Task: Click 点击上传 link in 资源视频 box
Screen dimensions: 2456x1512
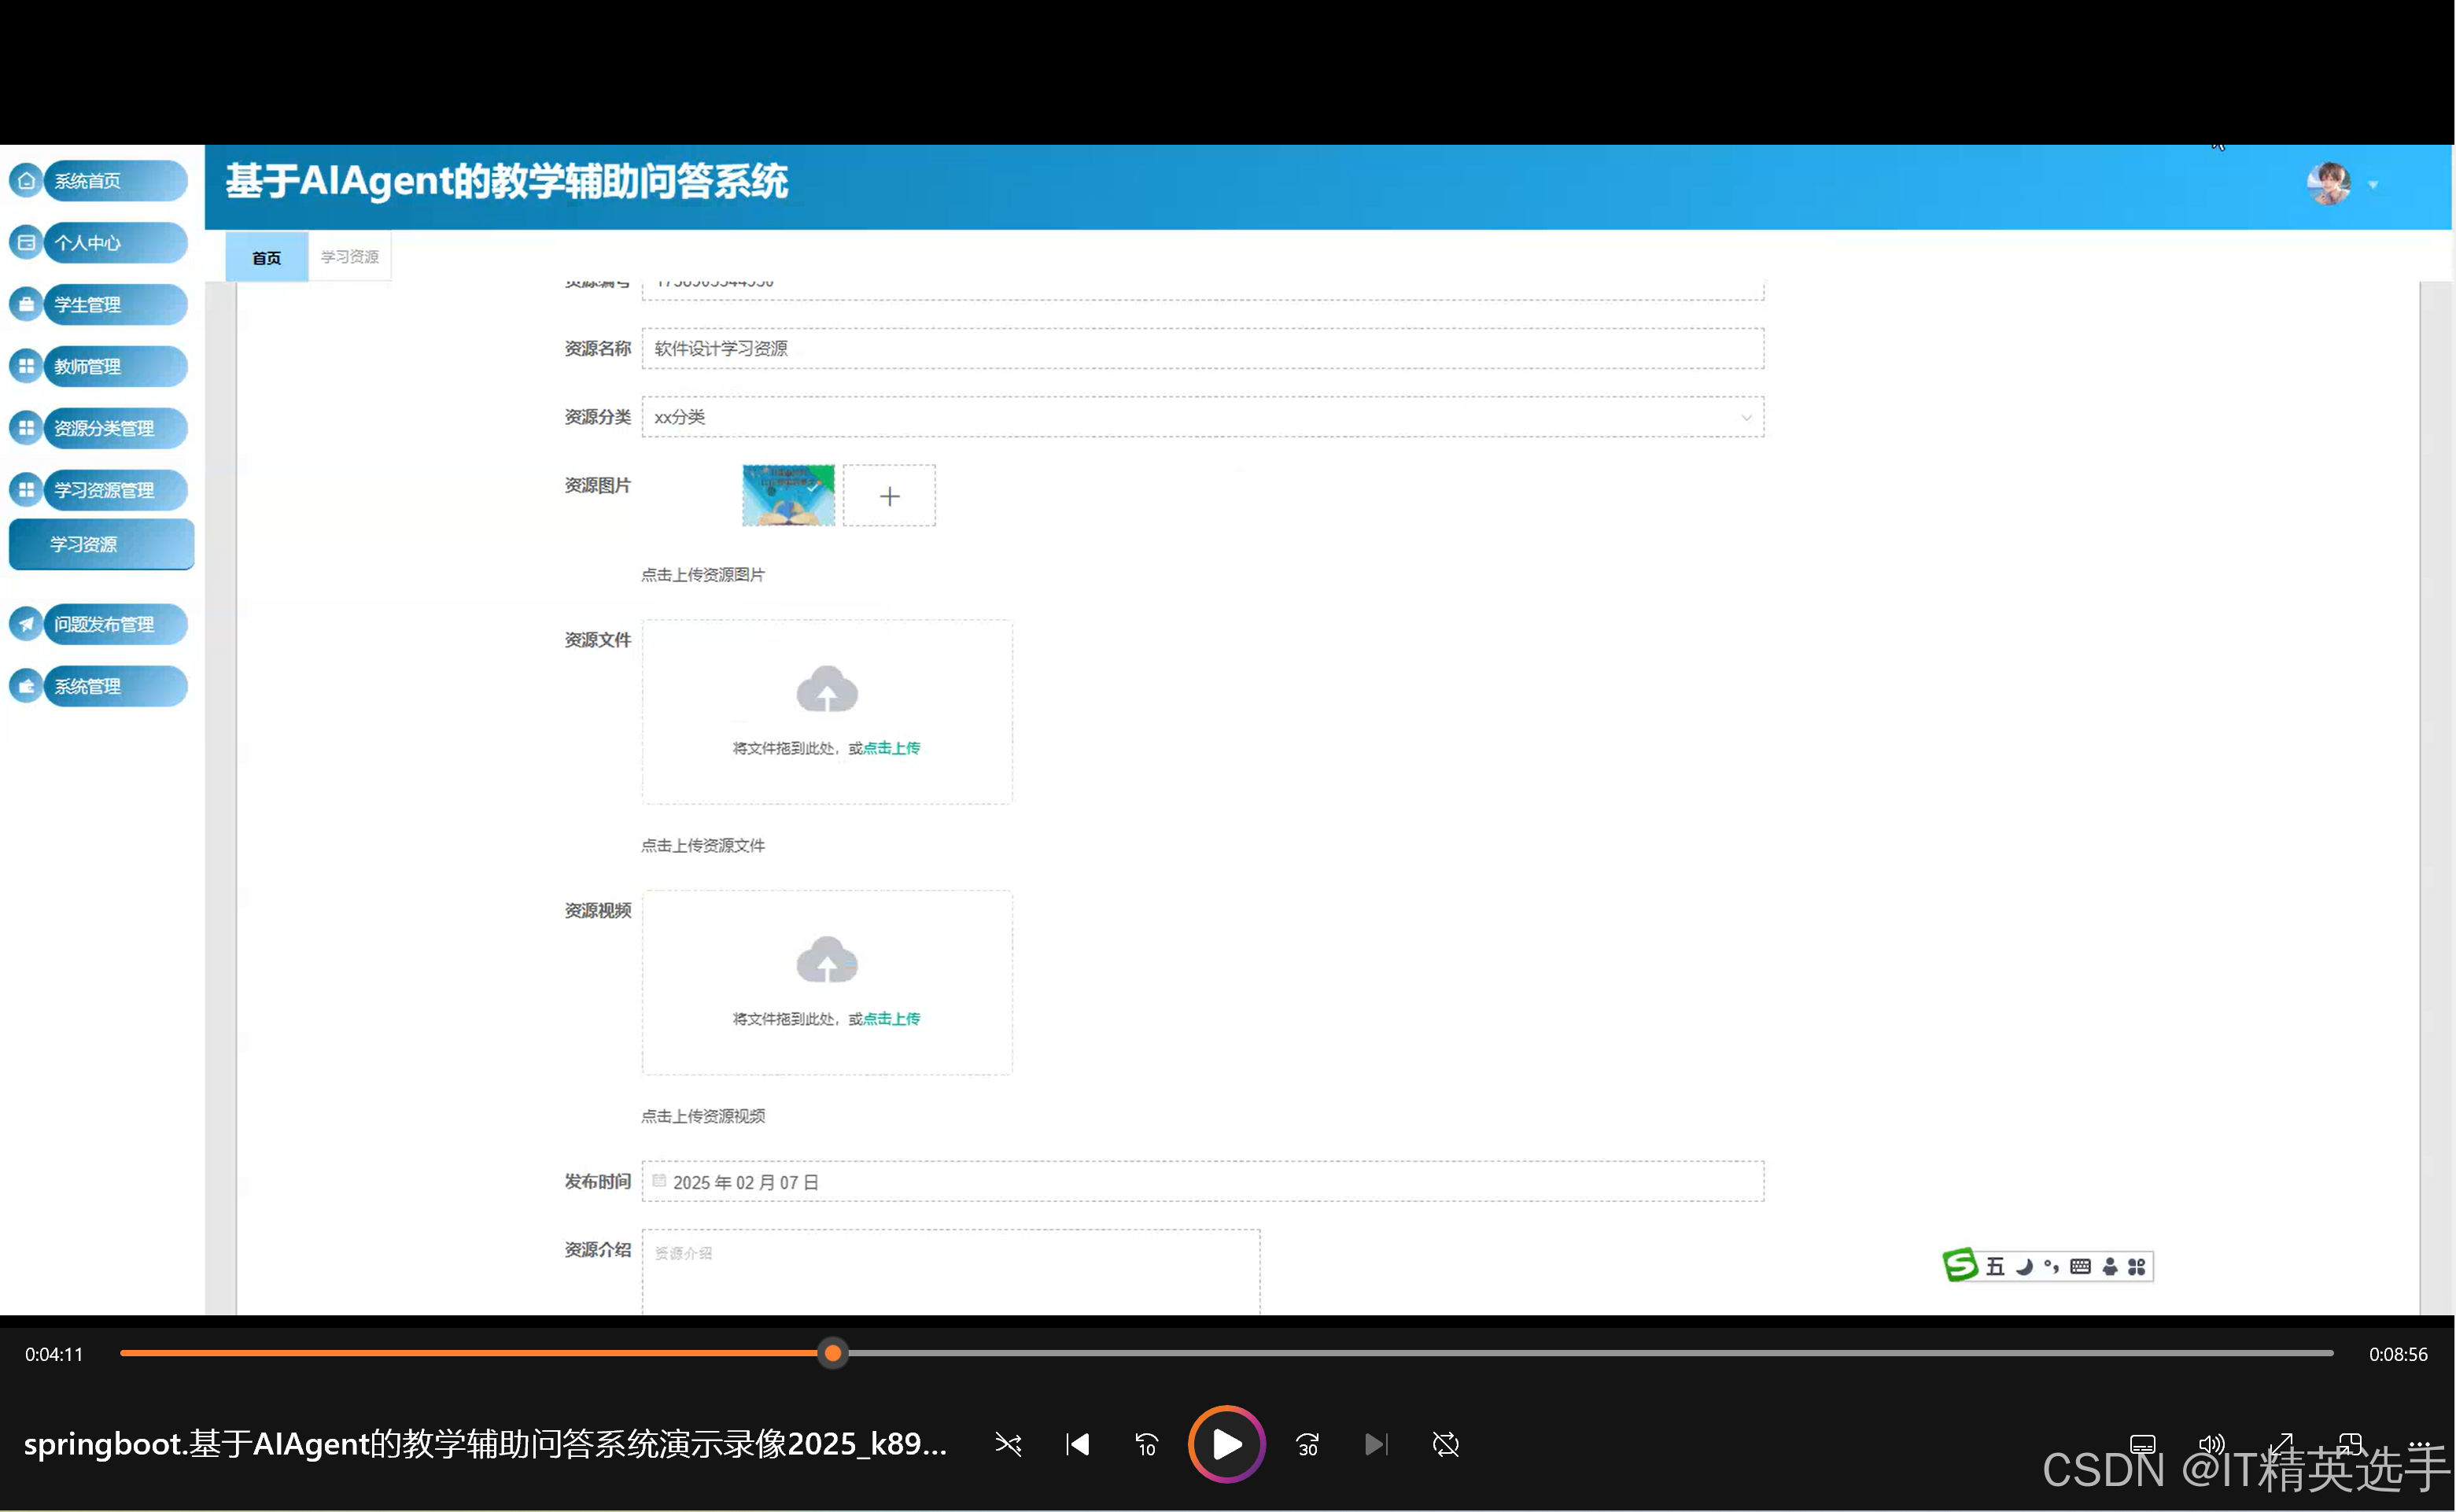Action: (x=892, y=1019)
